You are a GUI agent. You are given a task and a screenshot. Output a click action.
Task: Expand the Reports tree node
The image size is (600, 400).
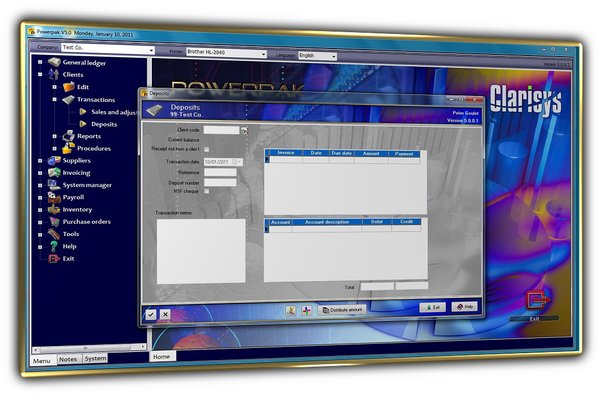click(54, 136)
